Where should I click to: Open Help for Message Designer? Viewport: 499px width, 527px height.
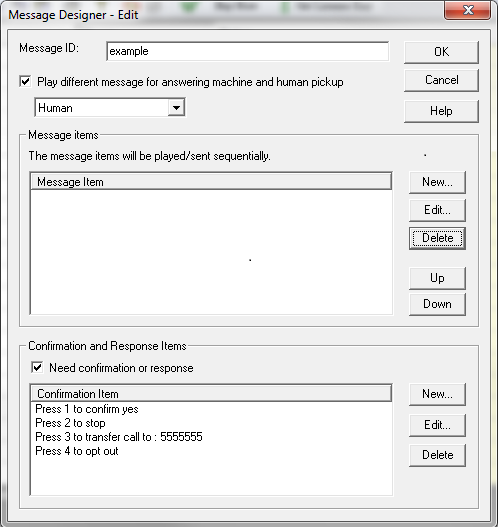(441, 111)
